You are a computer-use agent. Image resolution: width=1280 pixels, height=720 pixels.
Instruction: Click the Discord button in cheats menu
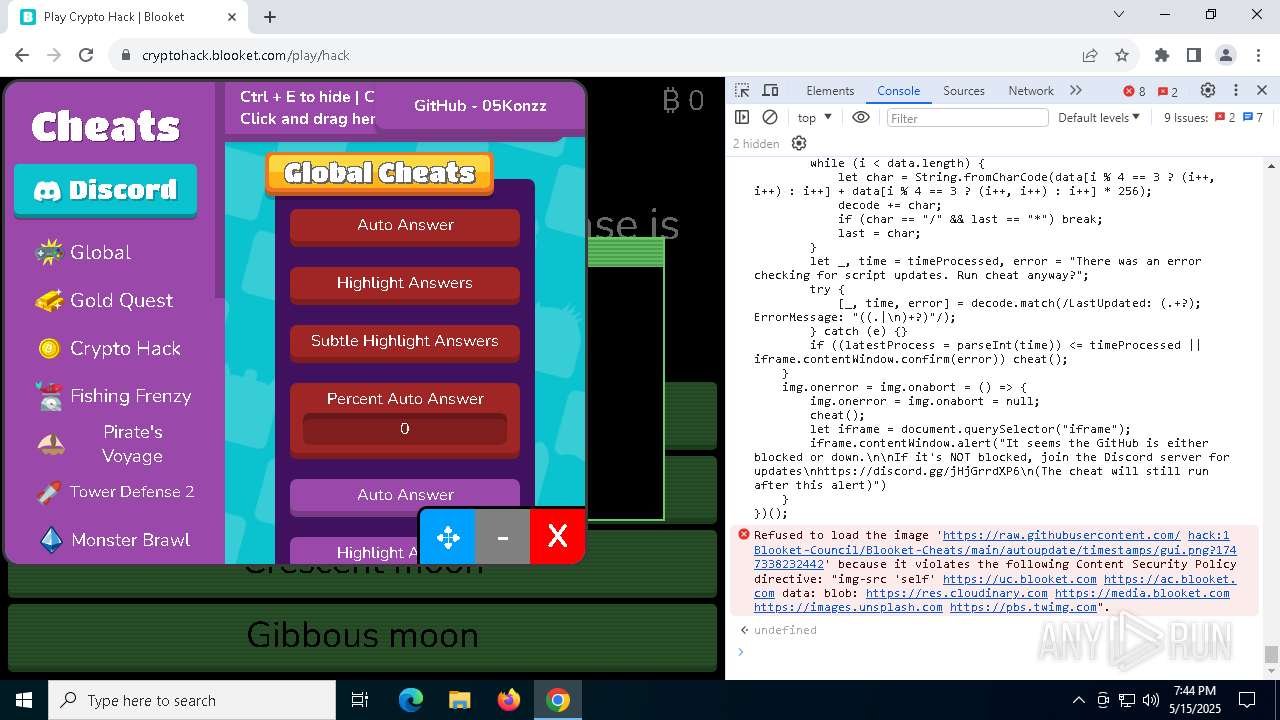click(x=105, y=190)
